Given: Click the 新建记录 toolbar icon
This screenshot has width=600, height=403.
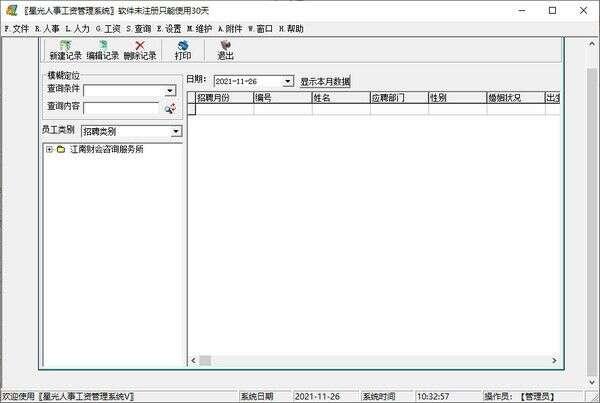Looking at the screenshot, I should (65, 45).
